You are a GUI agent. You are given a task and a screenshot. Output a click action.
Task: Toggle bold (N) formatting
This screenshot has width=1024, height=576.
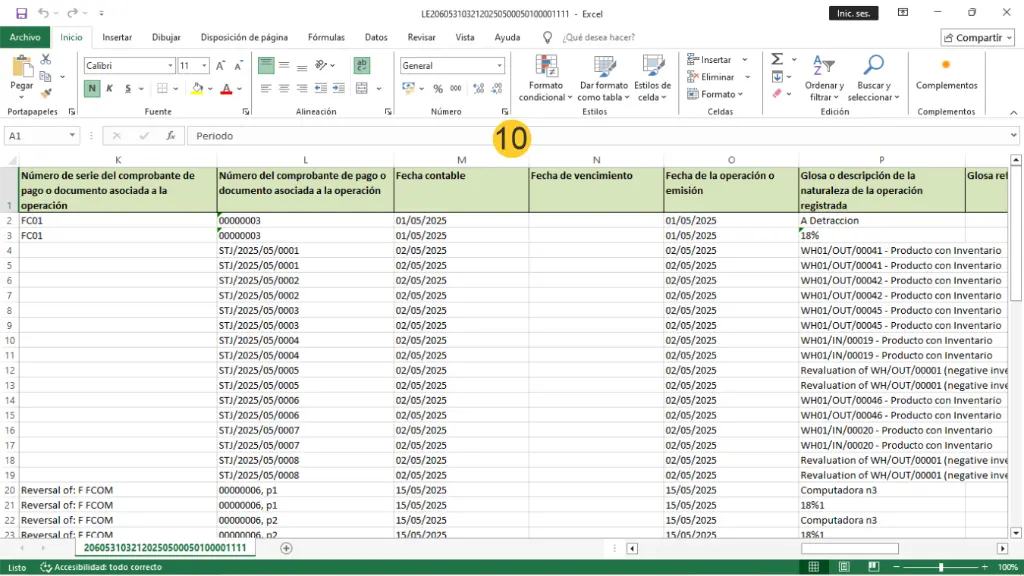pyautogui.click(x=92, y=89)
